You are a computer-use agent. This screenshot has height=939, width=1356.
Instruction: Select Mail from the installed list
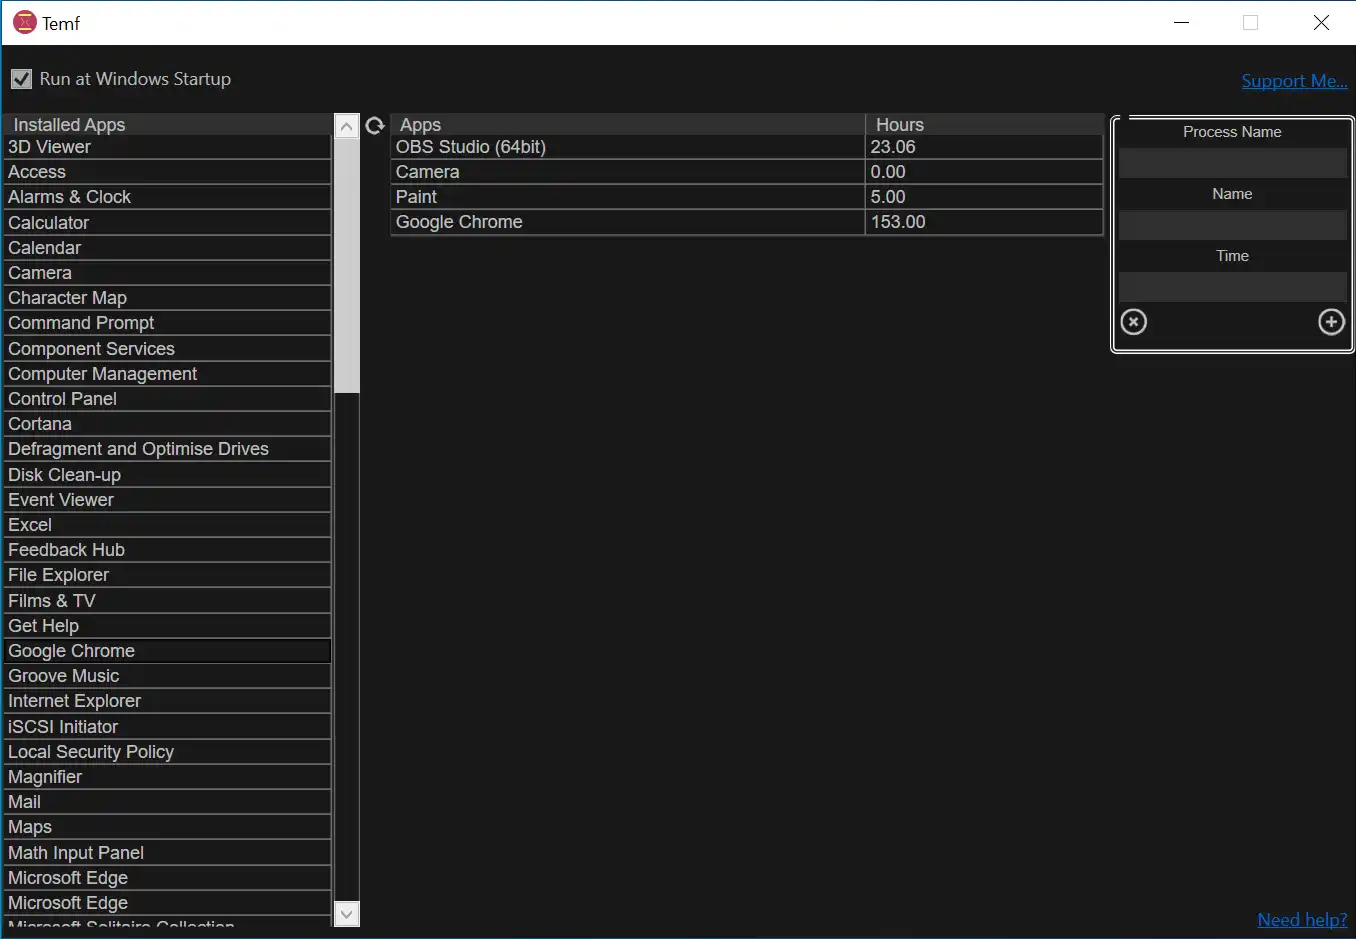[167, 802]
